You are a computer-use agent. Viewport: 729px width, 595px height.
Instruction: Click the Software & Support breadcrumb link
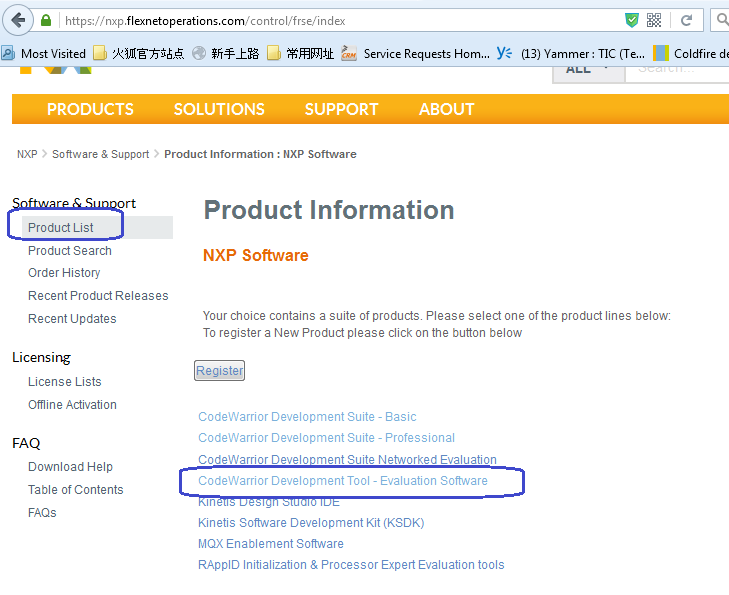pyautogui.click(x=100, y=154)
